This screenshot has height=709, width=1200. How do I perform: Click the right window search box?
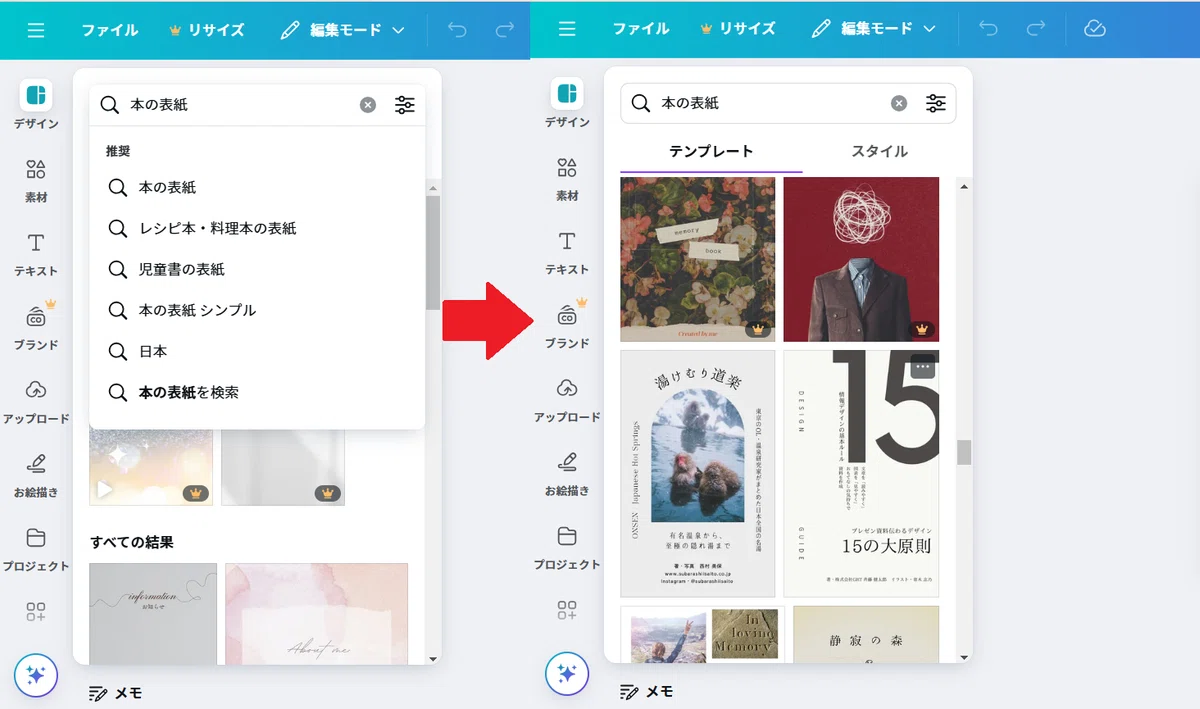(x=788, y=103)
